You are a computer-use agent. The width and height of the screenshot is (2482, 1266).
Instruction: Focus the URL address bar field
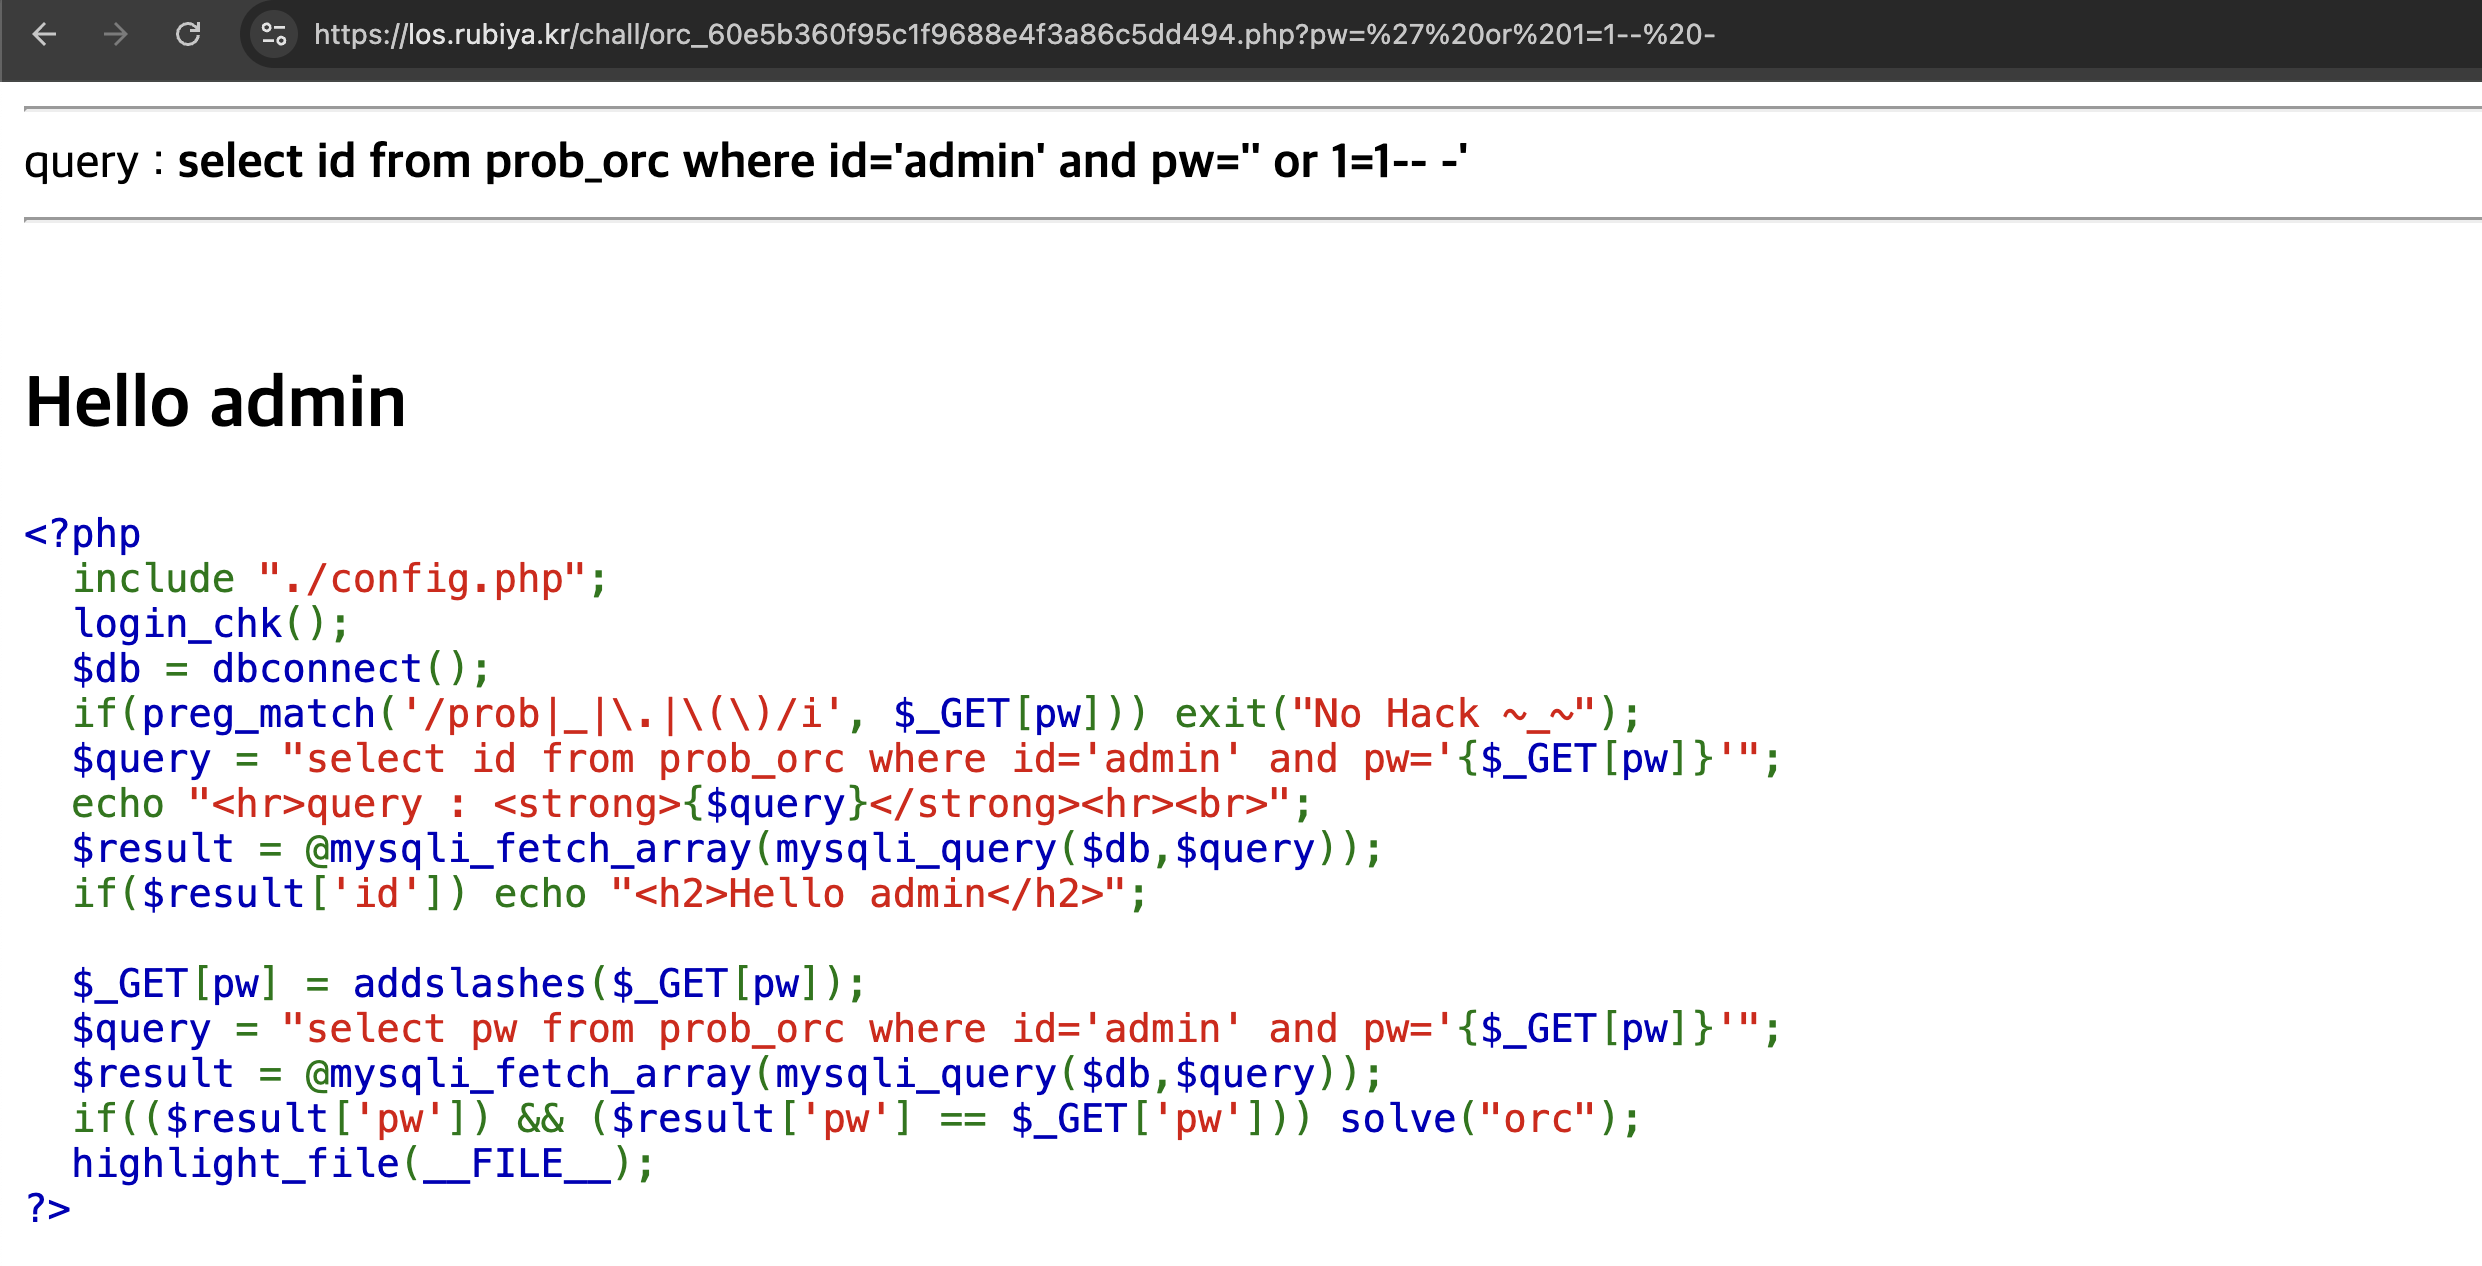point(1360,35)
